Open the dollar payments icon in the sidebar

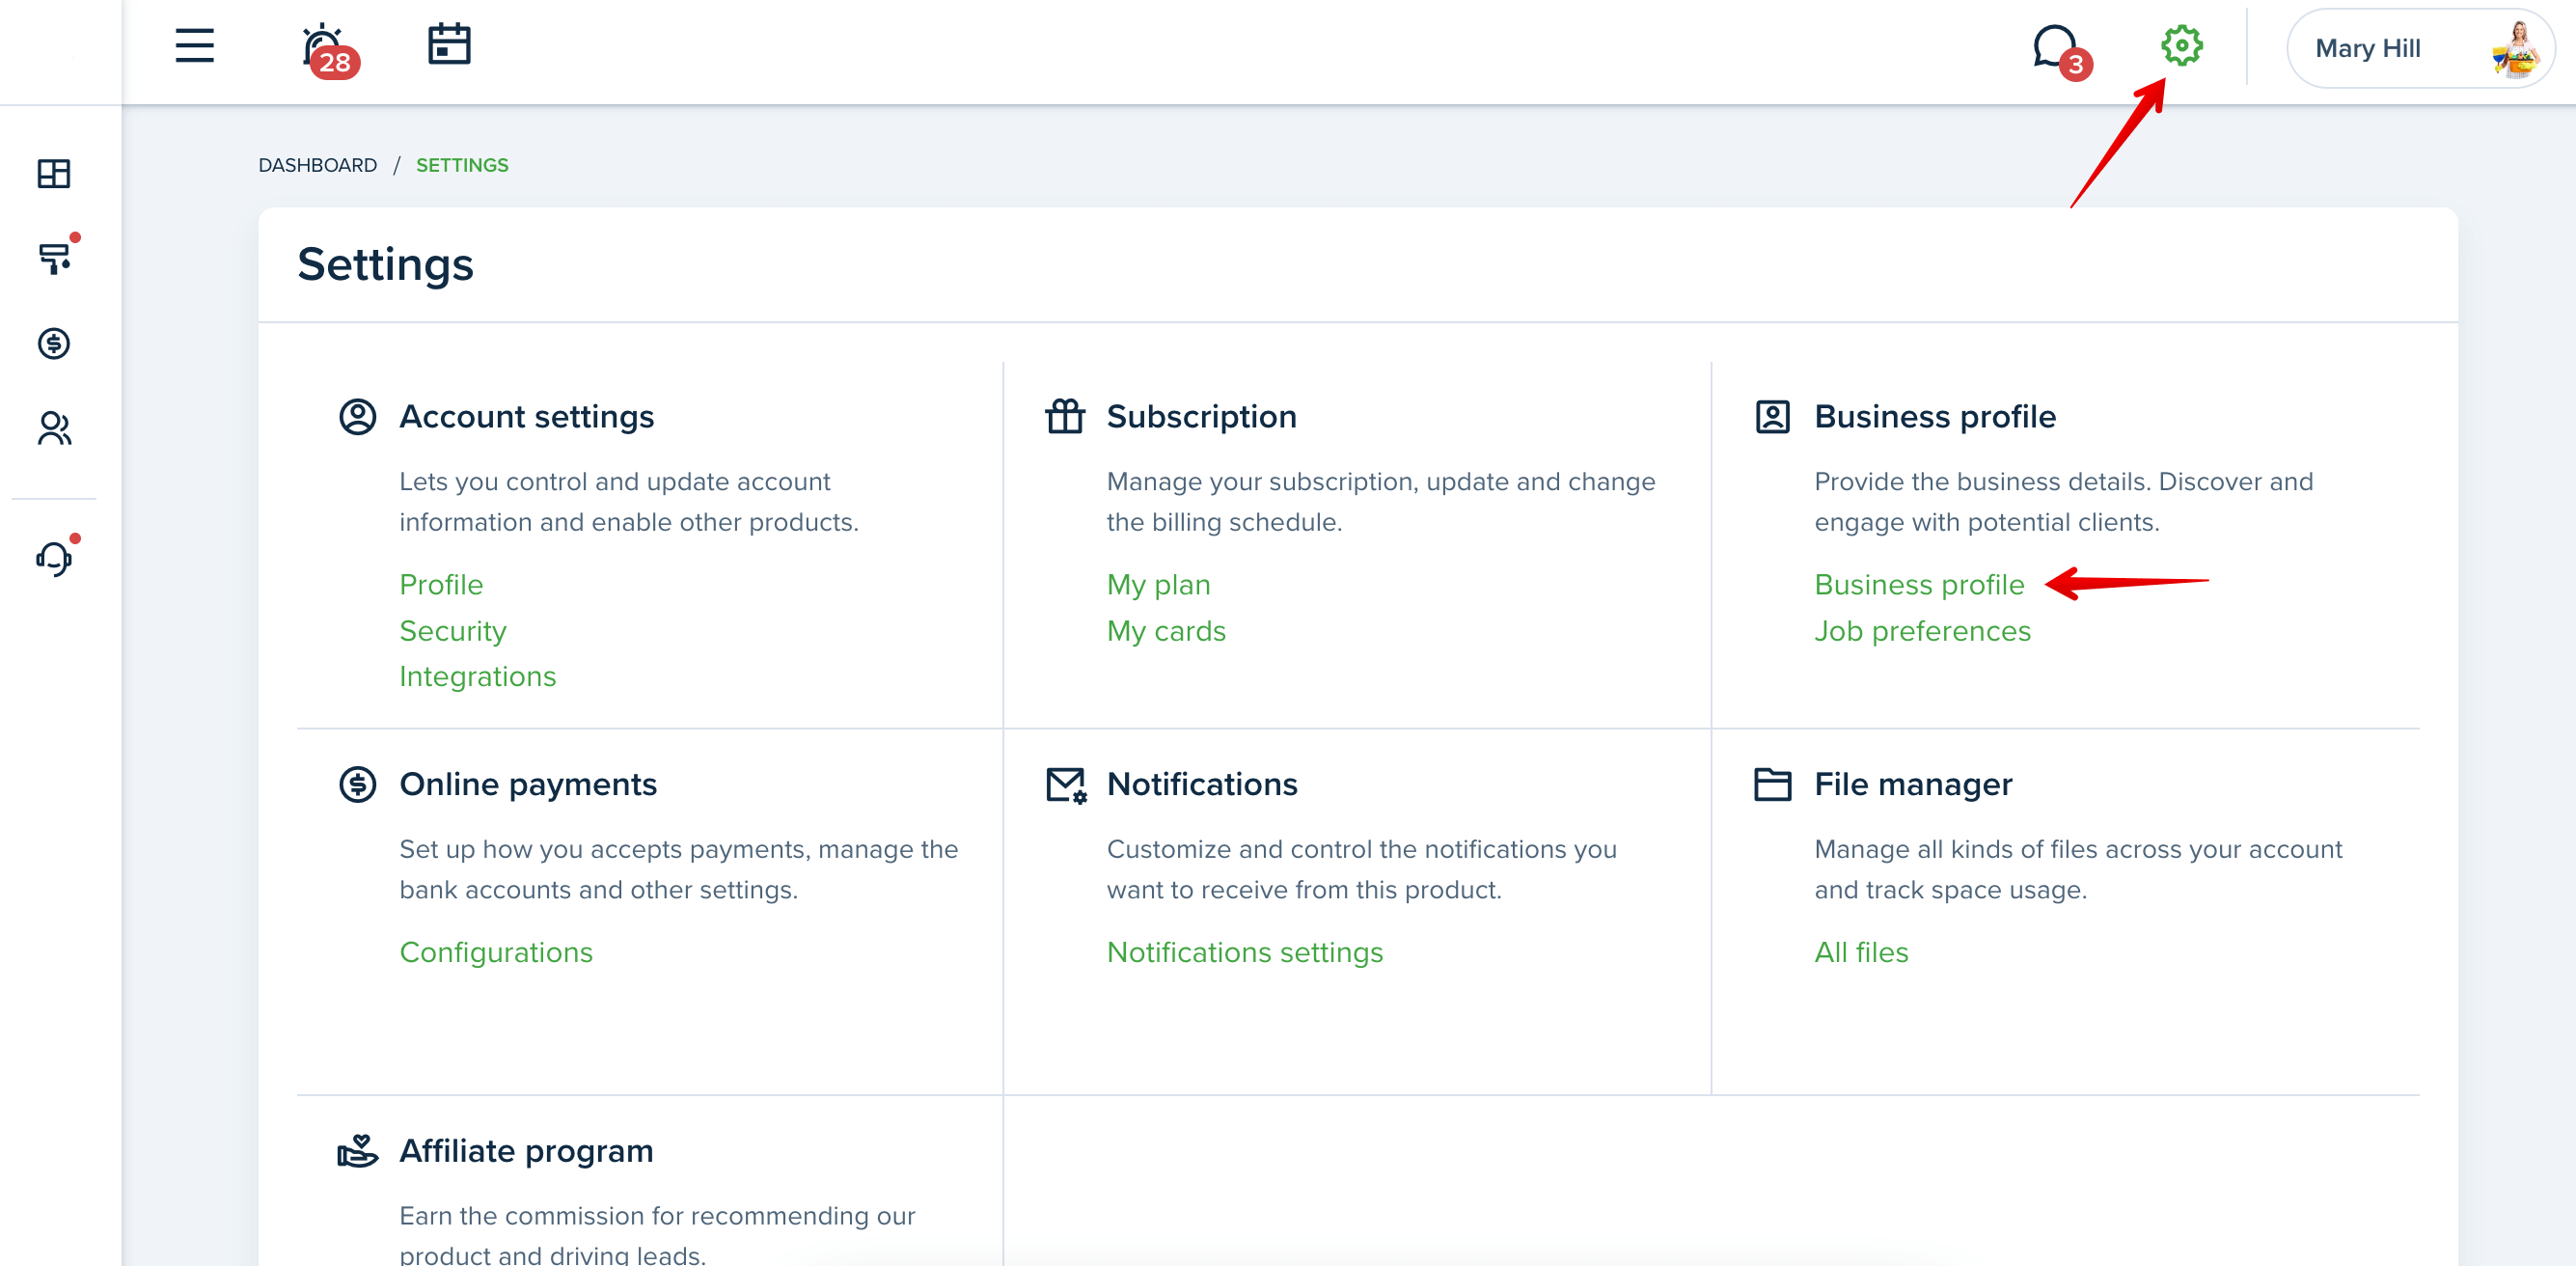[x=54, y=344]
